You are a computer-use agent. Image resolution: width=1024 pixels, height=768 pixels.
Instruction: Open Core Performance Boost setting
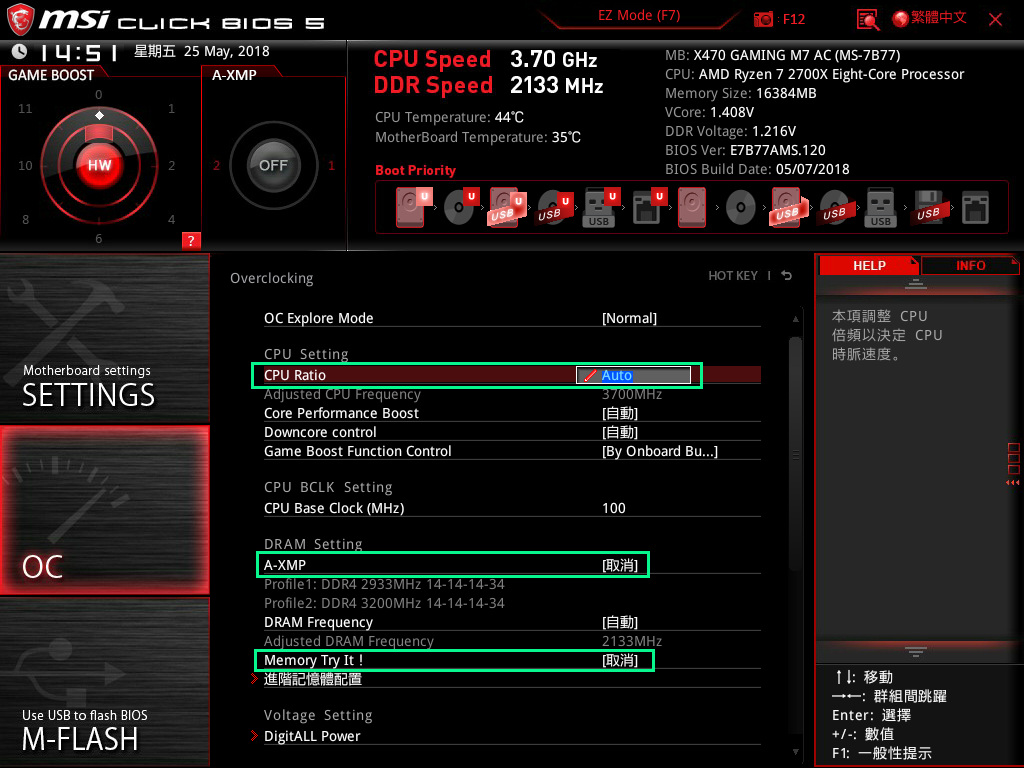(512, 413)
